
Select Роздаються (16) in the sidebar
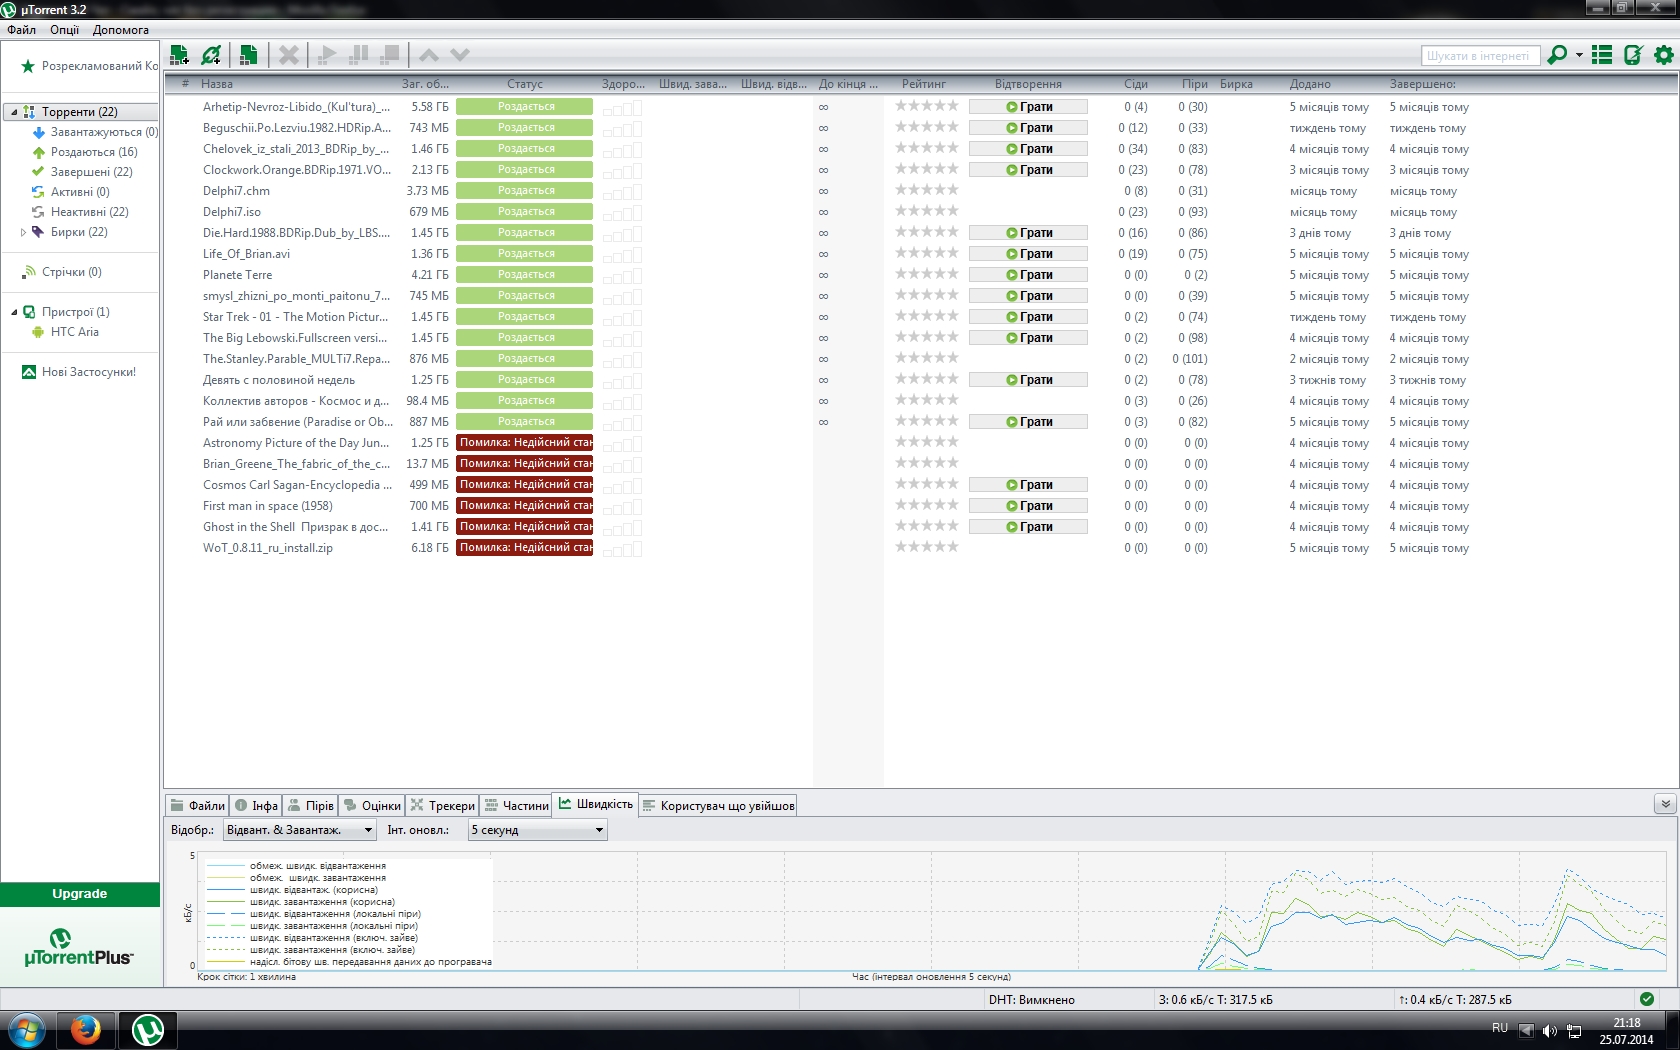(85, 152)
